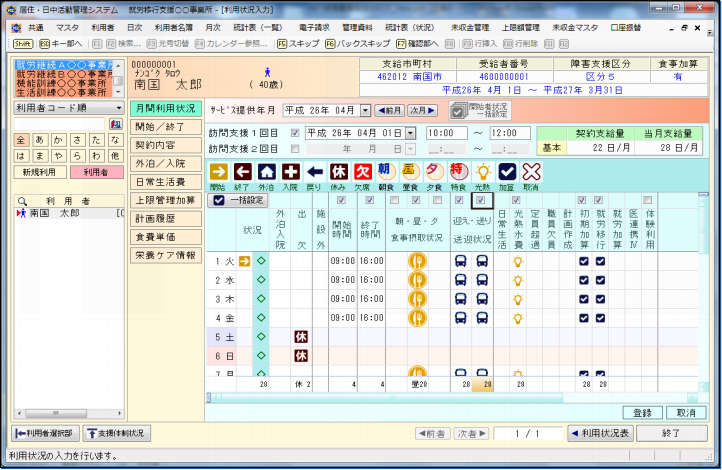
Task: Click the 欠席 (absence) icon
Action: pyautogui.click(x=363, y=173)
